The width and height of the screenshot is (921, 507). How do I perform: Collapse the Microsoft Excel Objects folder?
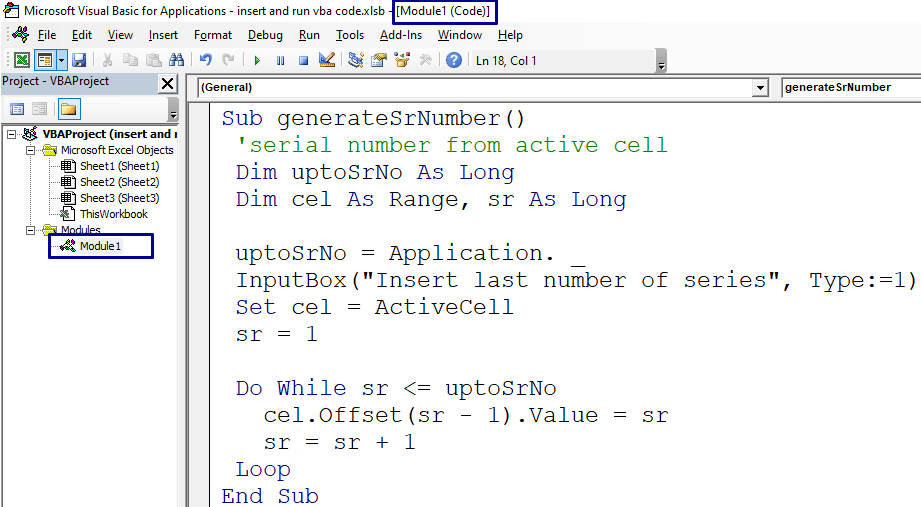point(30,150)
